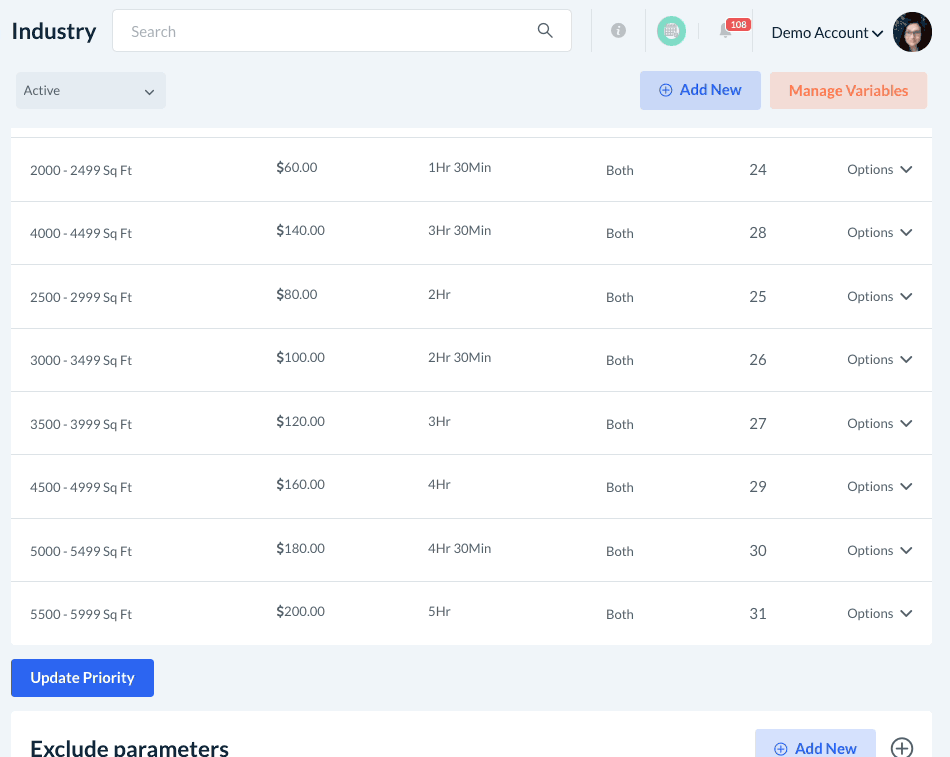This screenshot has width=950, height=757.
Task: Click the circled plus icon beside Exclude parameters
Action: click(x=902, y=748)
